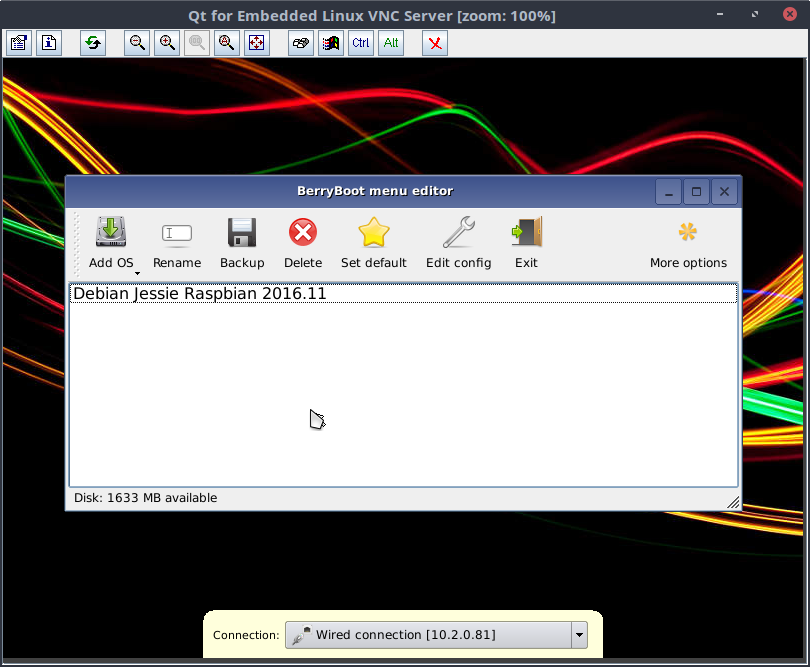Image resolution: width=810 pixels, height=667 pixels.
Task: Open the VNC viewer options icon
Action: (19, 42)
